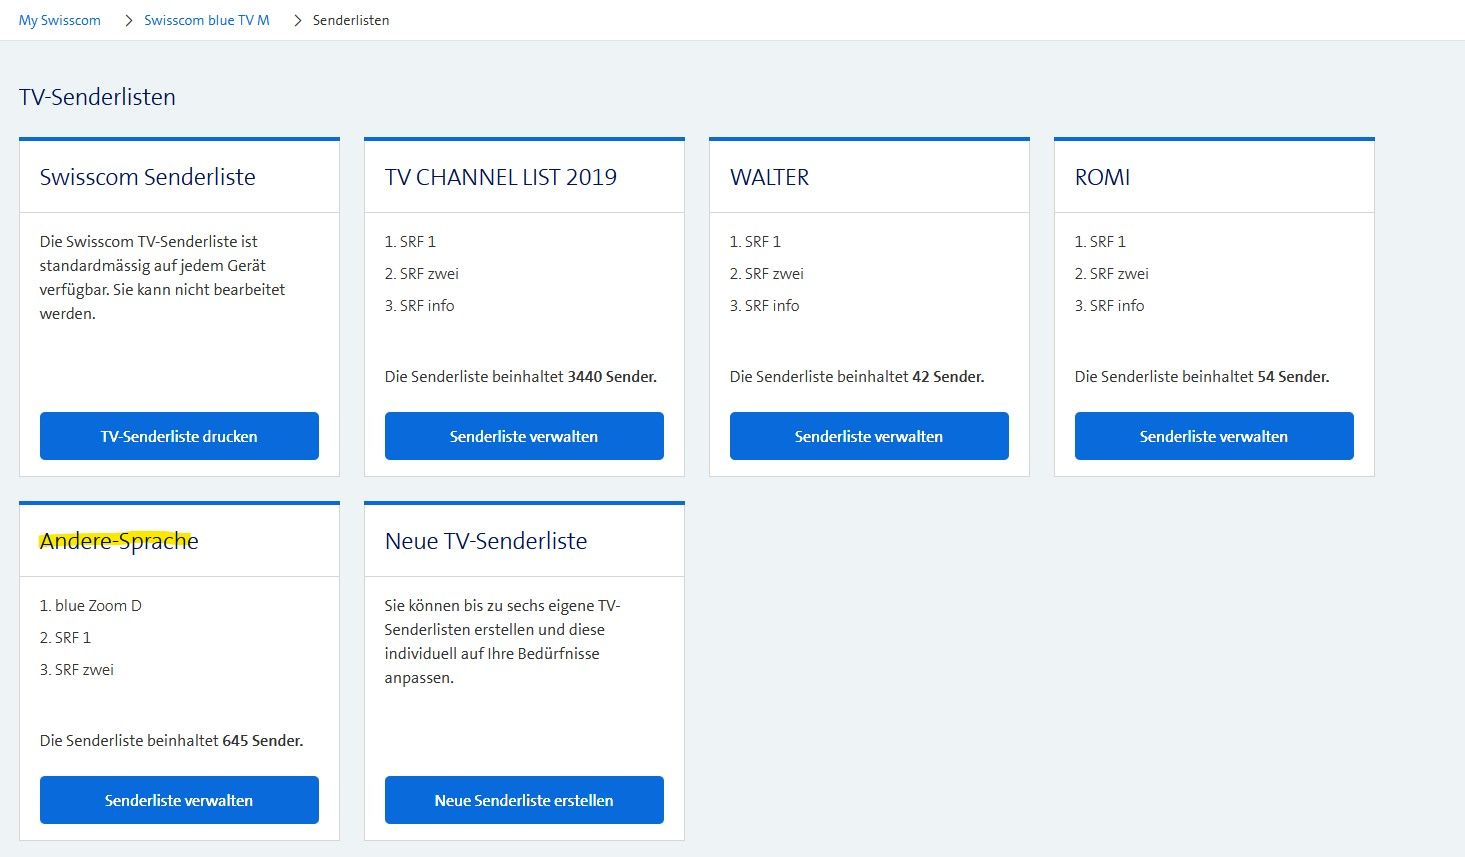1465x857 pixels.
Task: Select the ROMI card title
Action: coord(1102,177)
